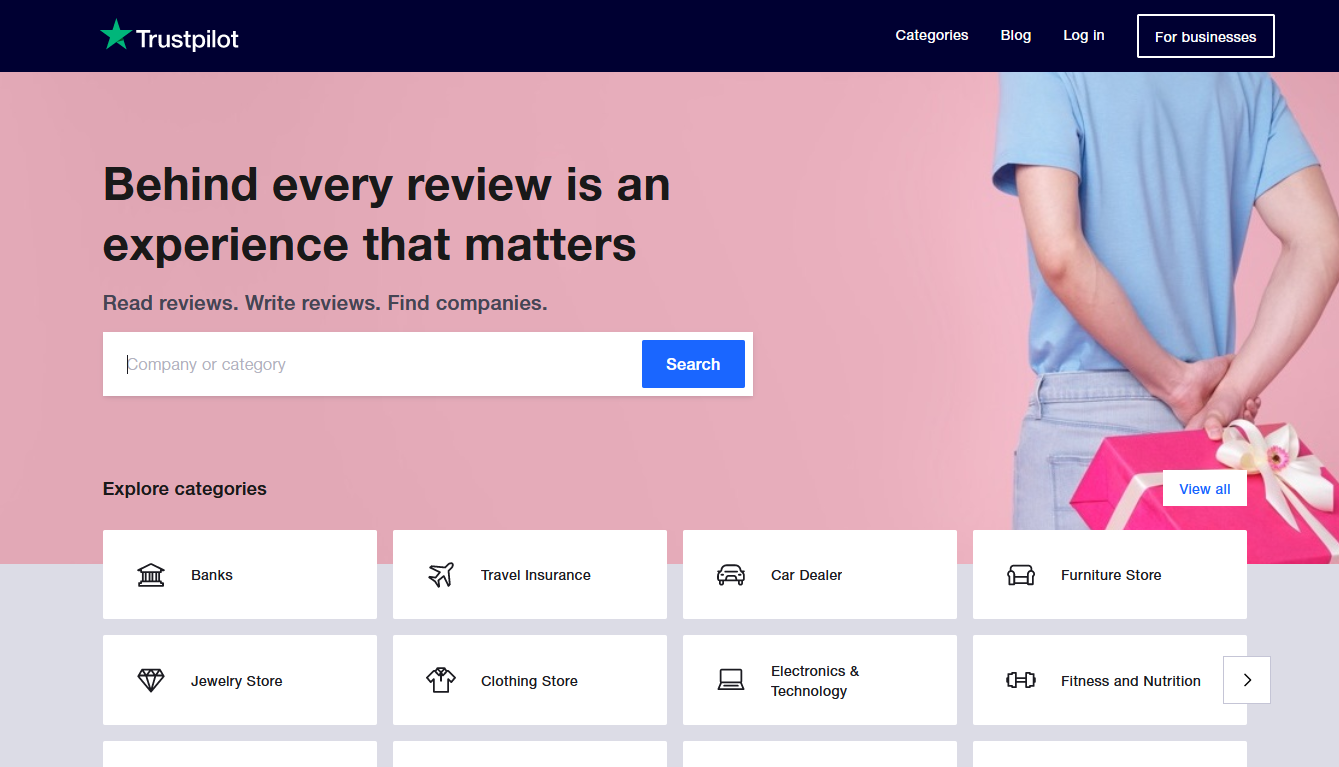Select the dumbbell icon for Fitness and Nutrition
This screenshot has height=767, width=1339.
[1021, 680]
